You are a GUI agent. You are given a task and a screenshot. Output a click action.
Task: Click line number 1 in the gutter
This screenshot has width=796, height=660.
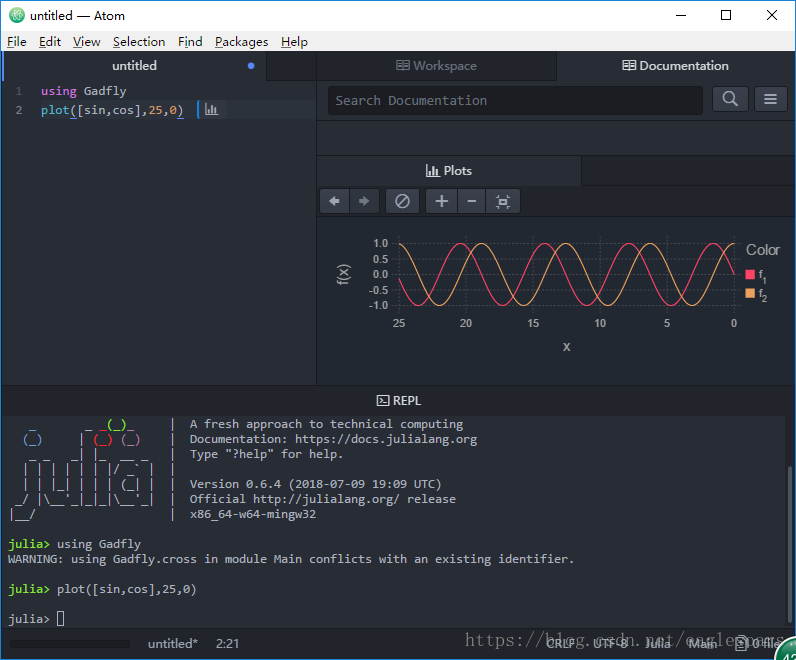19,91
